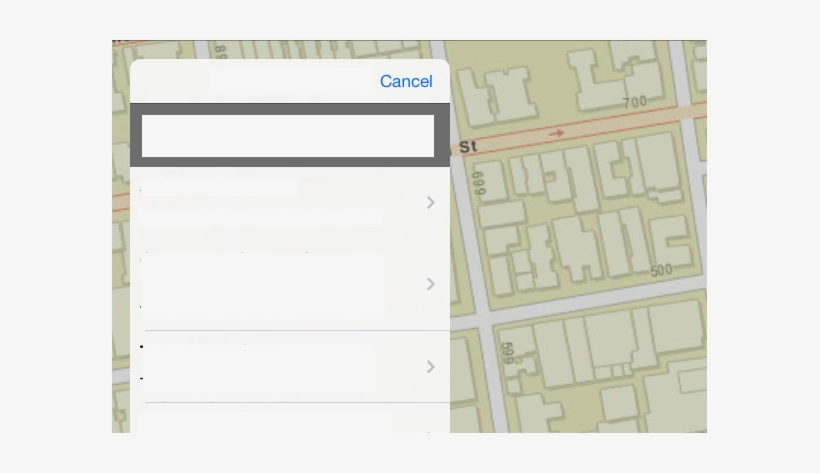Click the "St" street name label

click(468, 146)
